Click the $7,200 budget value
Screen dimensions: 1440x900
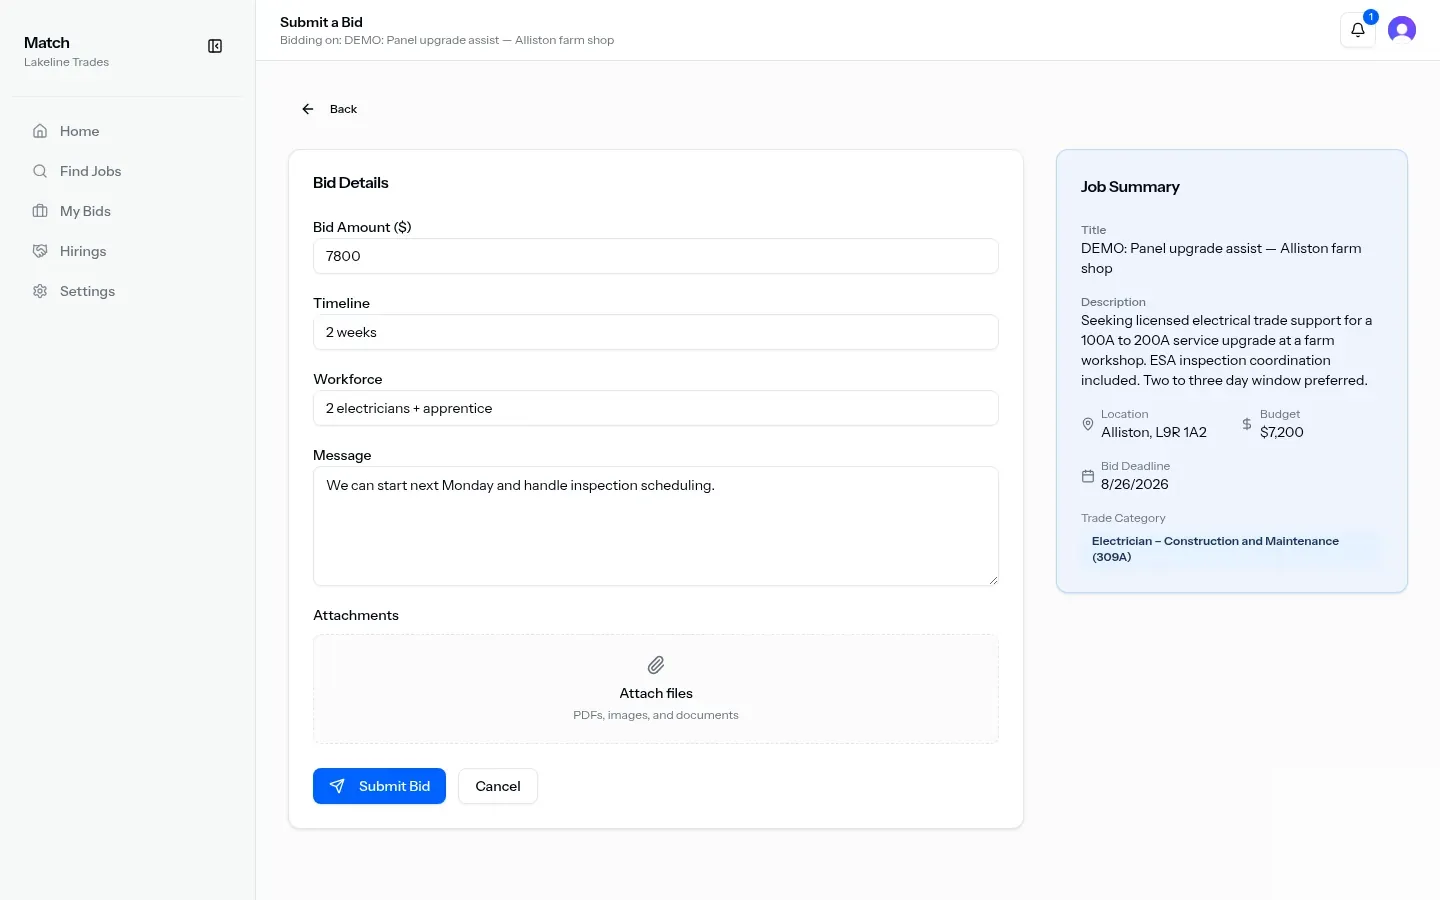[1282, 432]
